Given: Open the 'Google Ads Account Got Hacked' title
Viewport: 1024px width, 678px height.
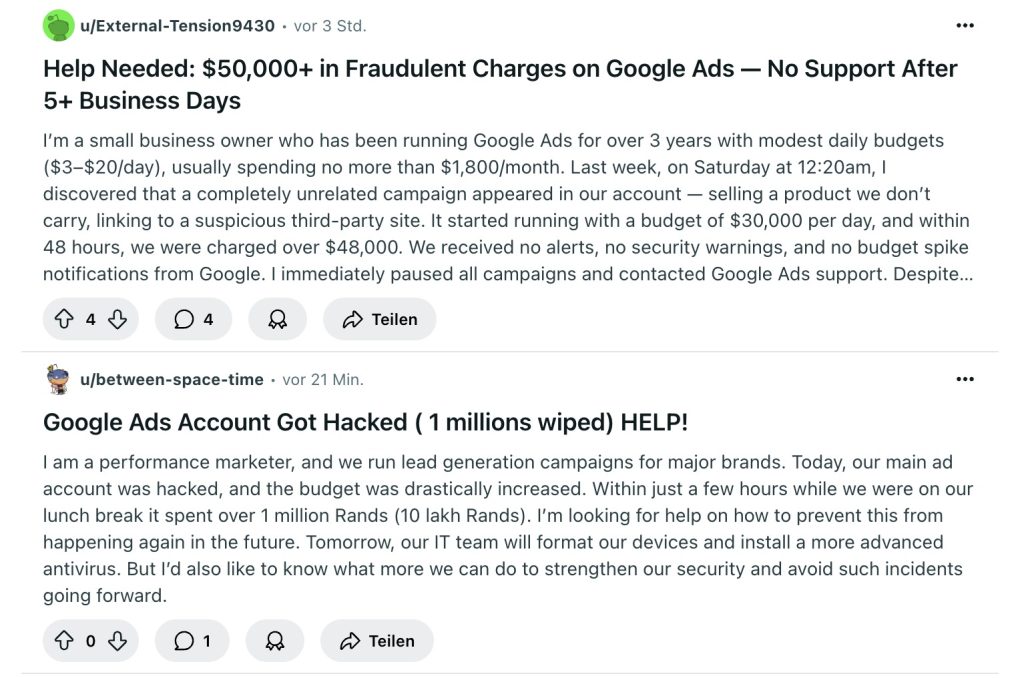Looking at the screenshot, I should pyautogui.click(x=365, y=423).
